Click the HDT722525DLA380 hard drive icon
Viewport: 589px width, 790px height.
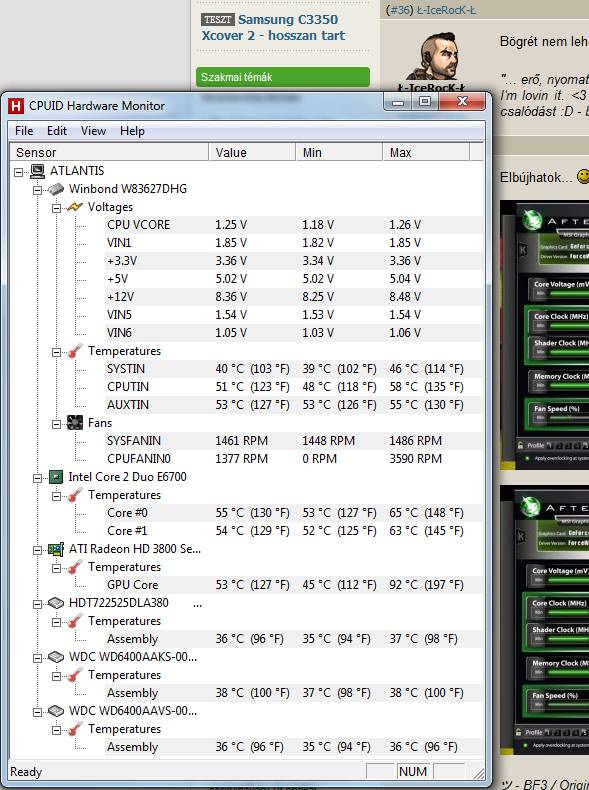56,603
